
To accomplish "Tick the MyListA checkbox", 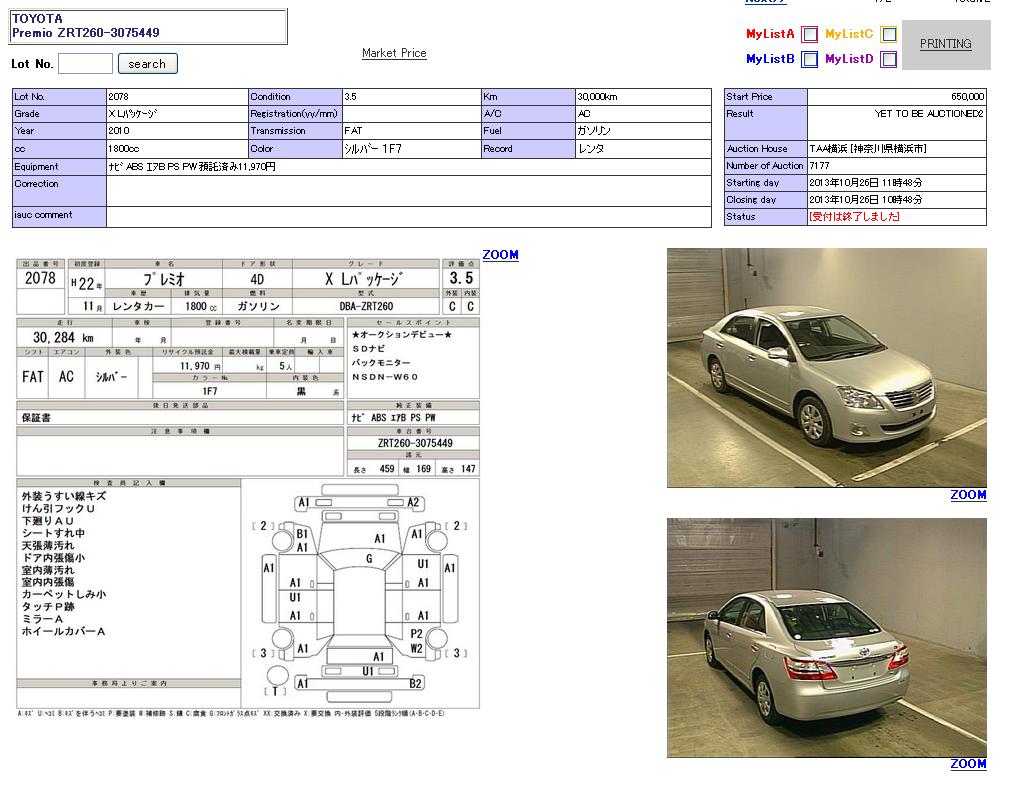I will coord(810,34).
